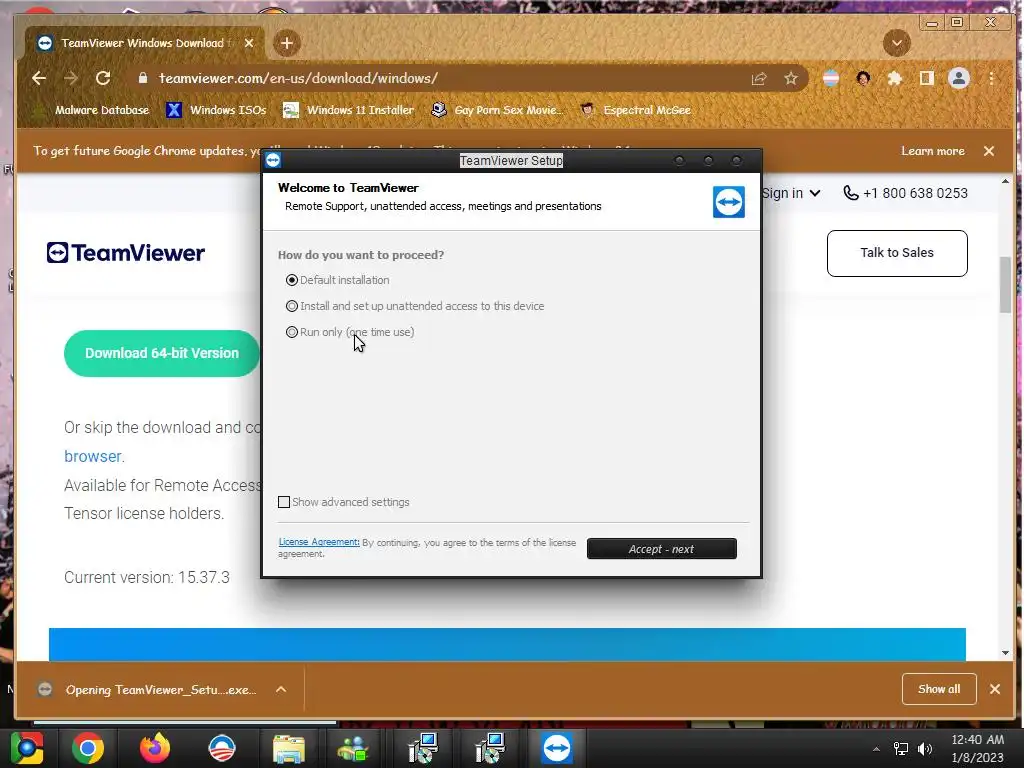Click the network icon in system tray
Screen dimensions: 1024x768
(x=901, y=749)
